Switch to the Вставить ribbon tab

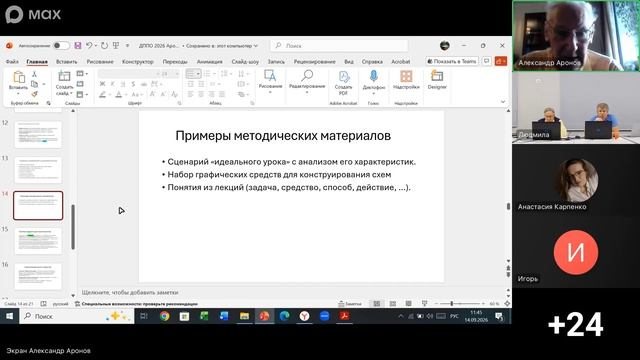(67, 62)
